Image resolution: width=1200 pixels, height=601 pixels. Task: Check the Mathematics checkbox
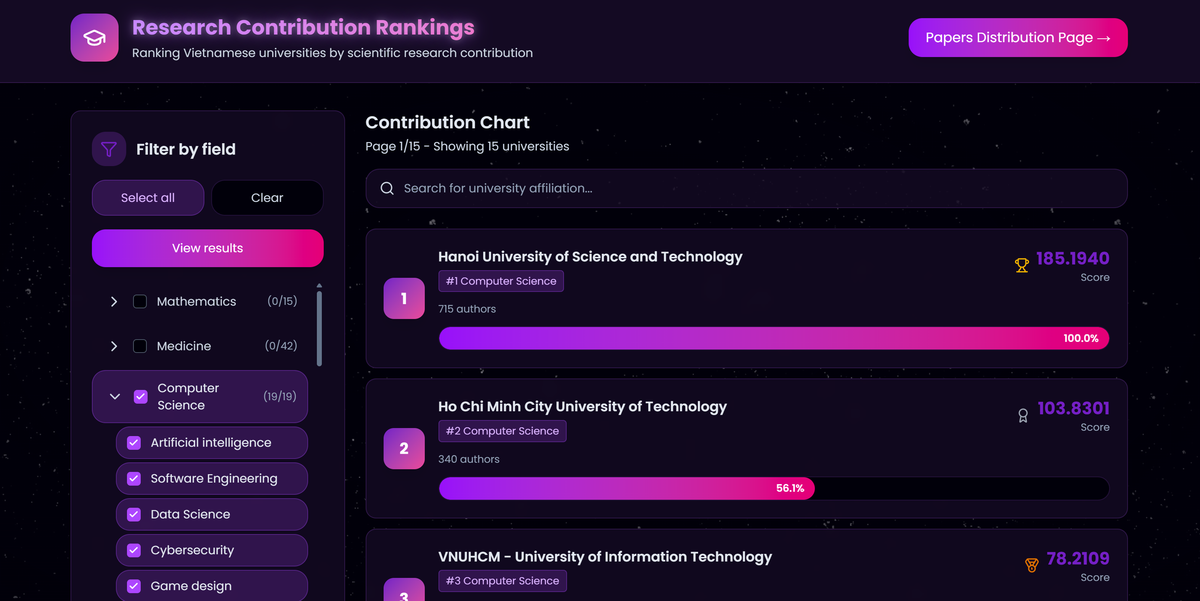(x=140, y=301)
